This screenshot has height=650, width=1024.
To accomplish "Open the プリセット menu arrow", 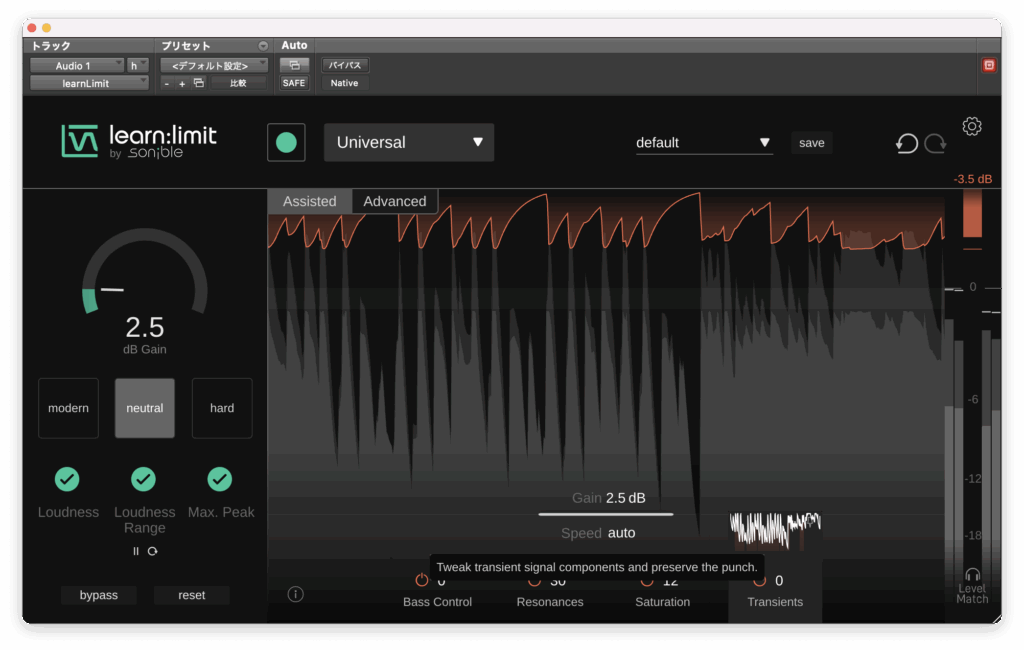I will point(263,46).
